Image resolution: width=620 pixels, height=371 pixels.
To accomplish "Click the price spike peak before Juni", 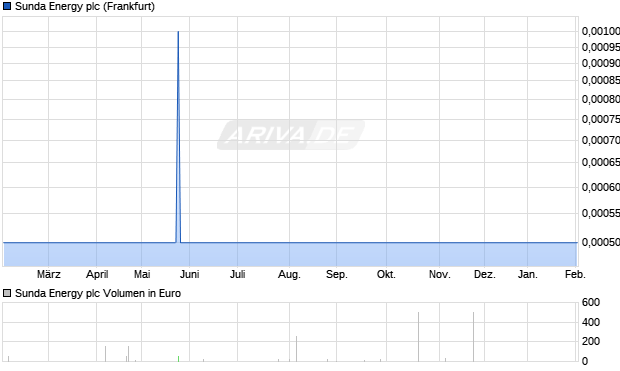I will click(x=178, y=32).
